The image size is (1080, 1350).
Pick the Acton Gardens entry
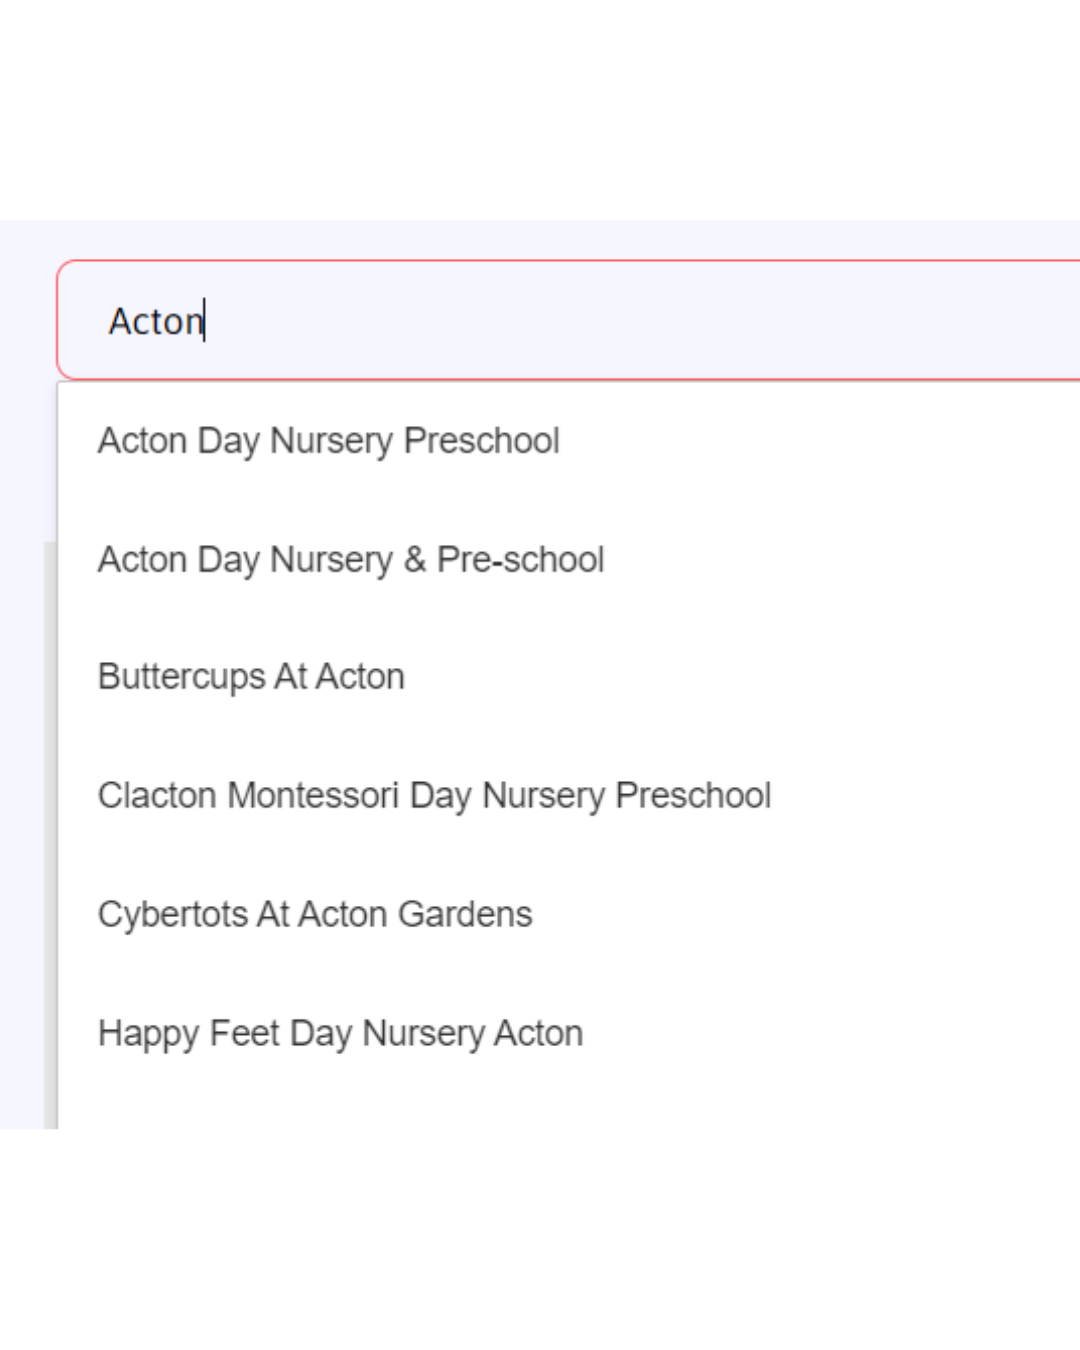pyautogui.click(x=568, y=914)
